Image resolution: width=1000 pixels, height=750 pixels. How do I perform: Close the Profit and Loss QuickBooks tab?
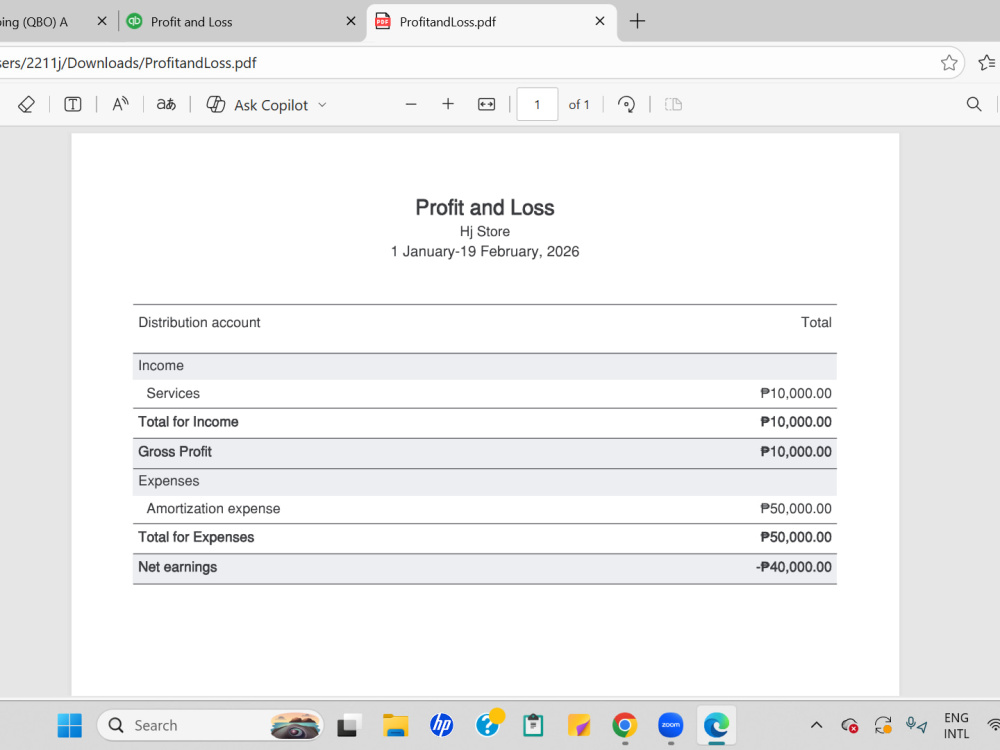[351, 21]
